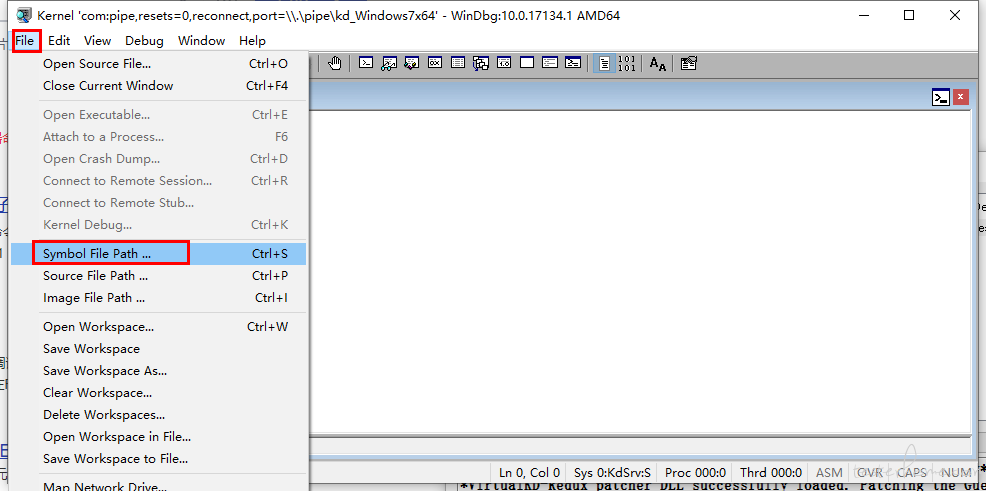This screenshot has height=491, width=986.
Task: Click the insert or remove breakpoint hand icon
Action: 335,63
